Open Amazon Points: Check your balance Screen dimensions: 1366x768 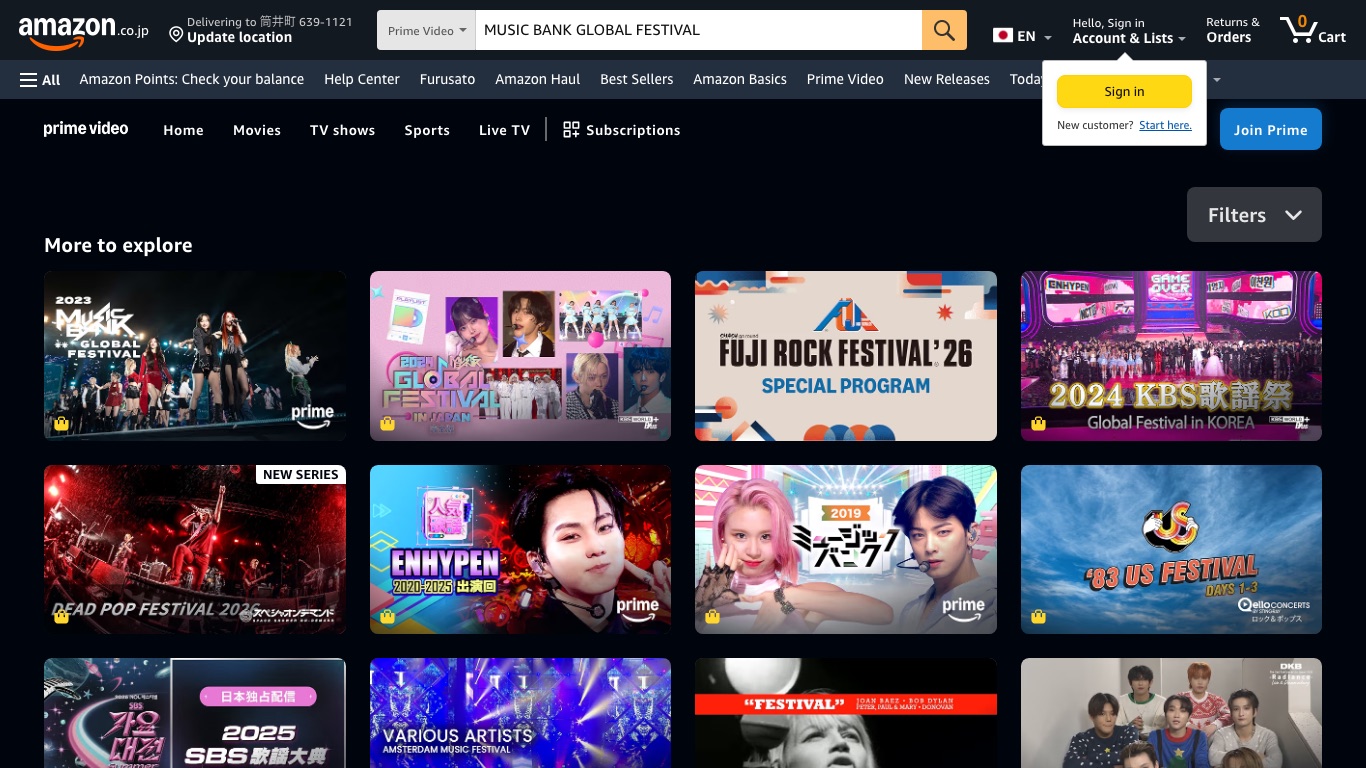pos(192,79)
